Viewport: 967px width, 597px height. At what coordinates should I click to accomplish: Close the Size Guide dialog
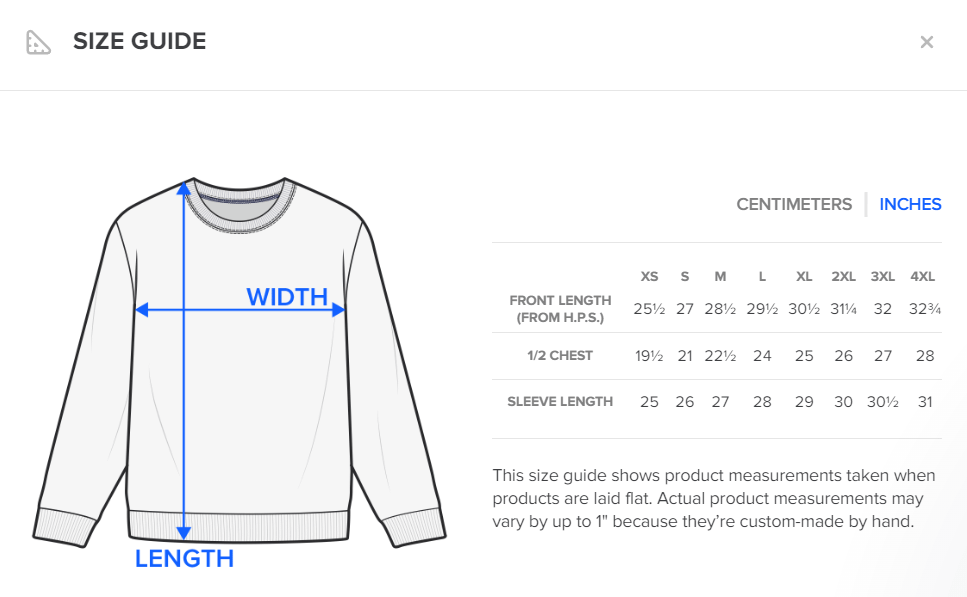coord(927,42)
